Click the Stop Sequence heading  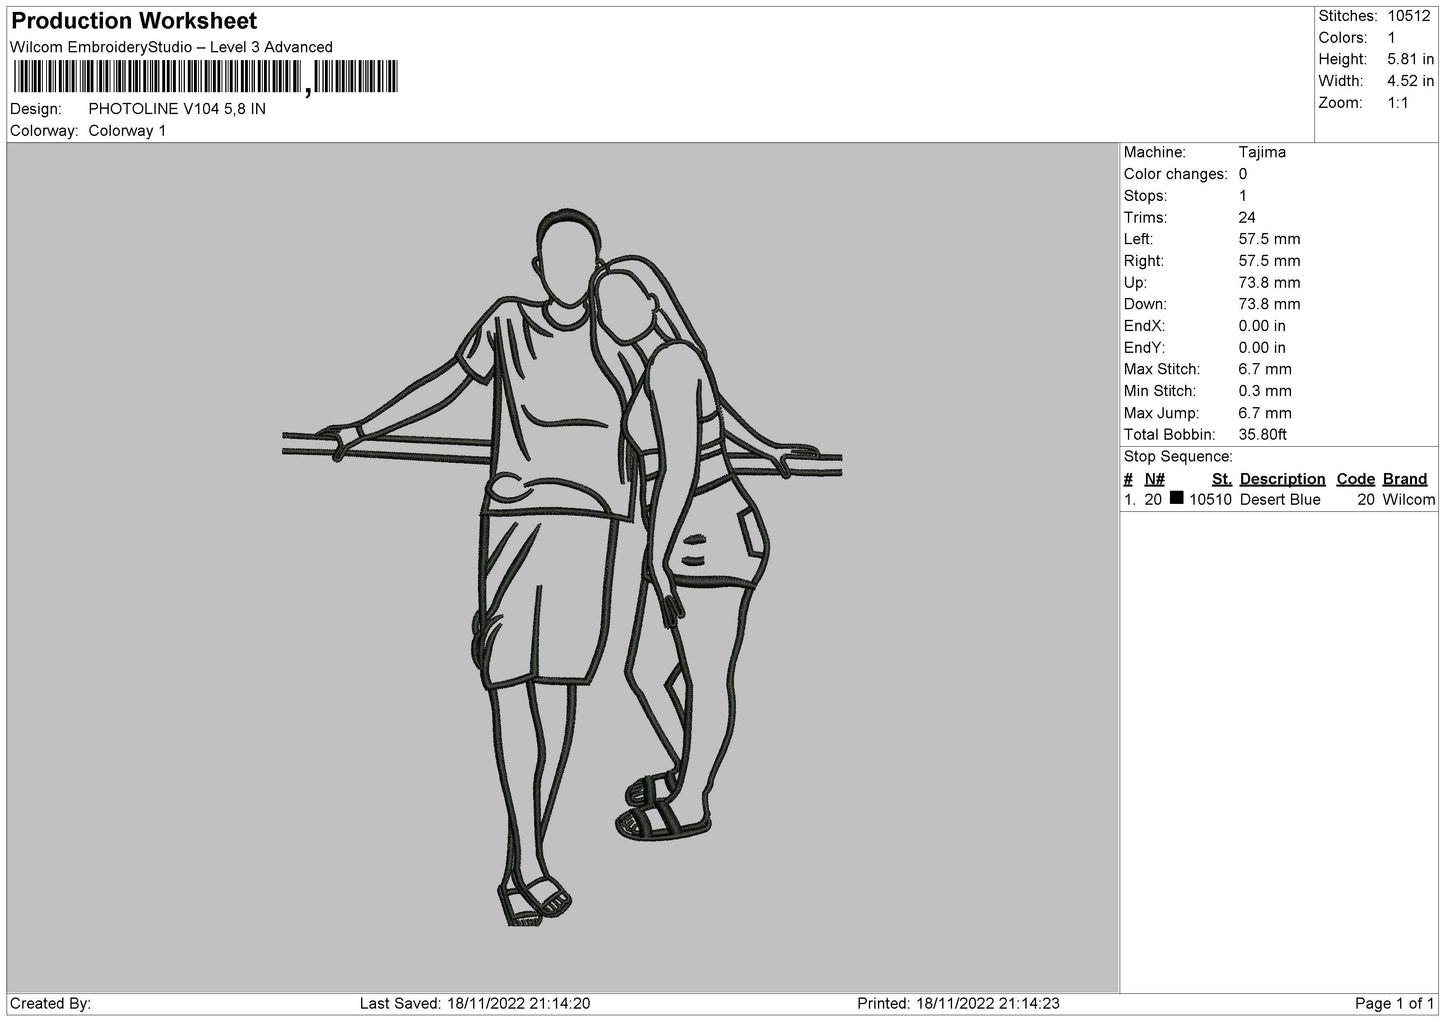point(1178,457)
